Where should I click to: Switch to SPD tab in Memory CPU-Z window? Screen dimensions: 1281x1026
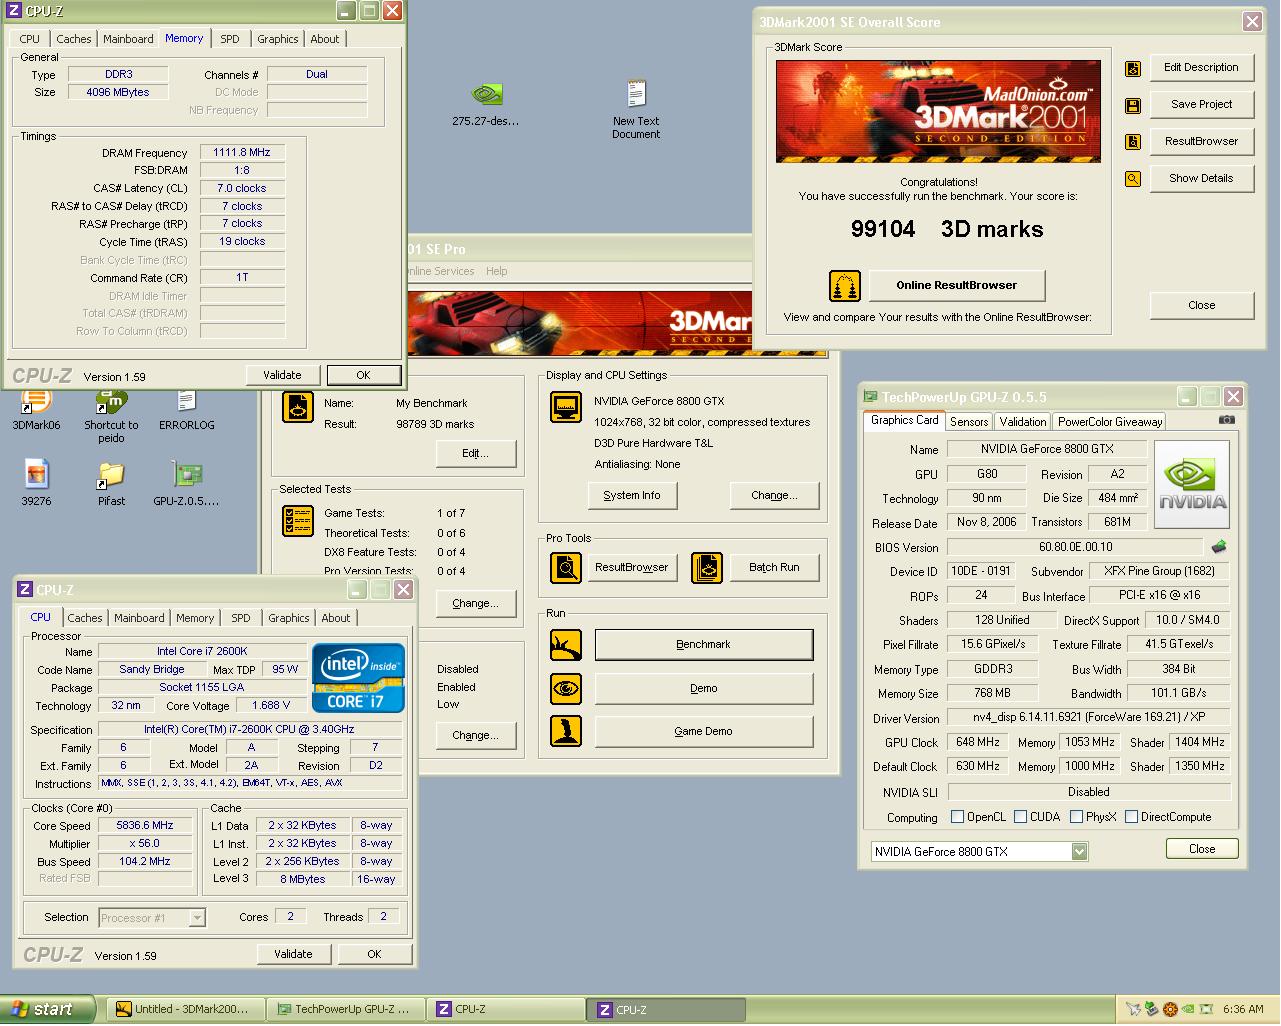click(x=230, y=39)
